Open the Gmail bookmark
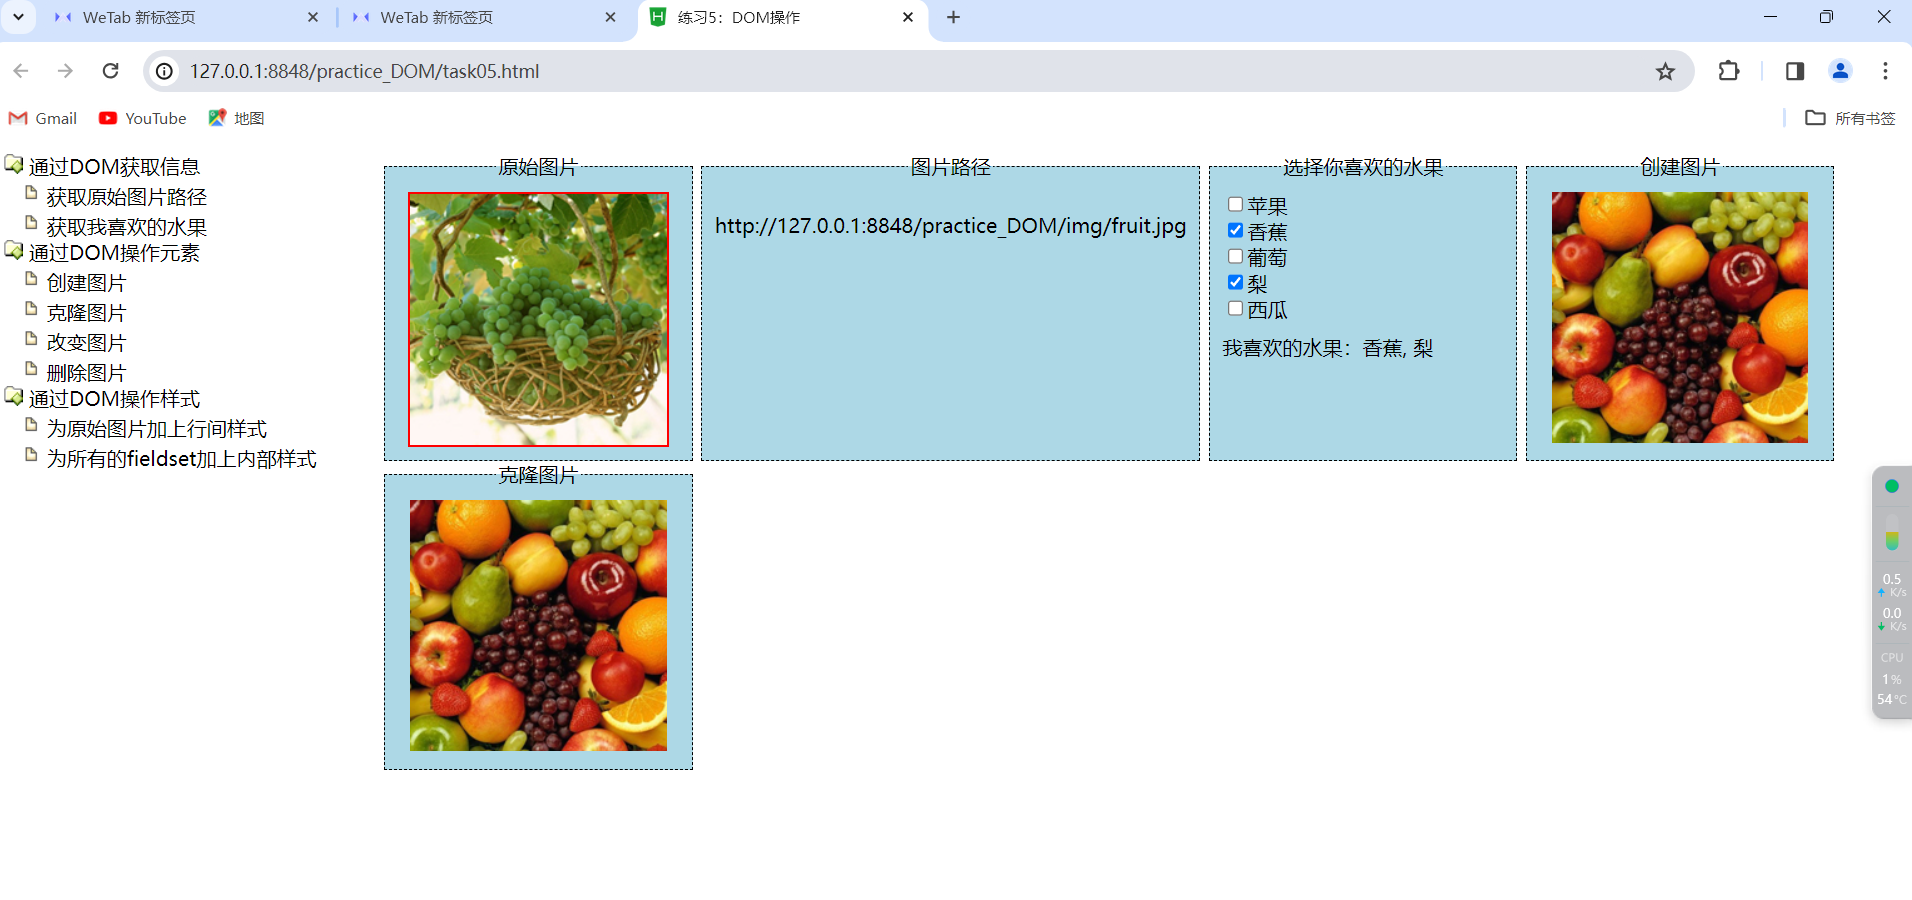Image resolution: width=1912 pixels, height=900 pixels. tap(43, 118)
